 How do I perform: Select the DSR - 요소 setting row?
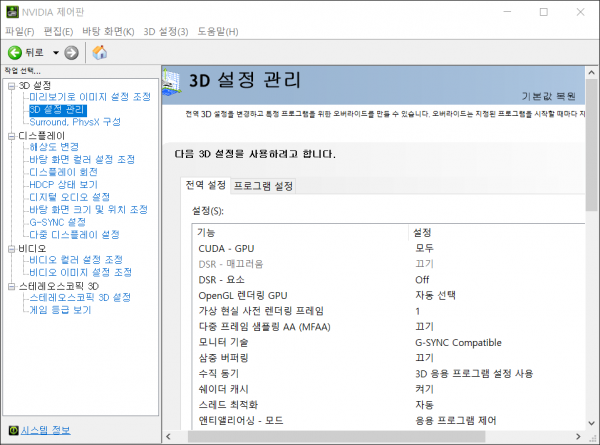pos(388,280)
